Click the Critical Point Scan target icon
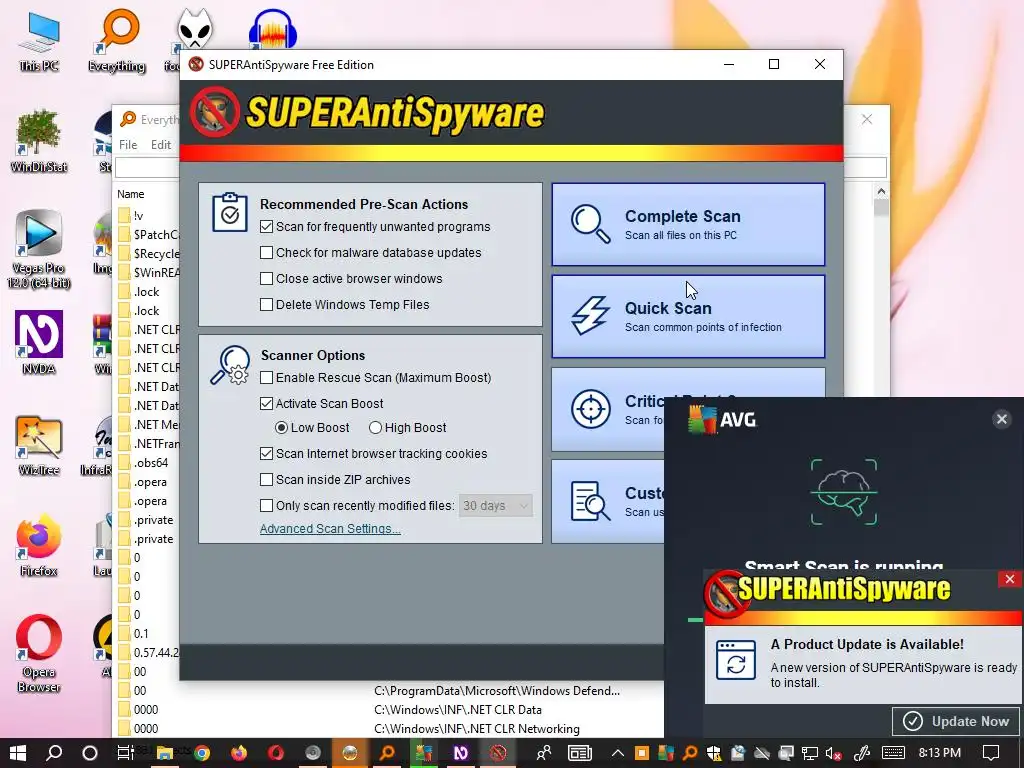This screenshot has width=1024, height=768. click(x=590, y=409)
